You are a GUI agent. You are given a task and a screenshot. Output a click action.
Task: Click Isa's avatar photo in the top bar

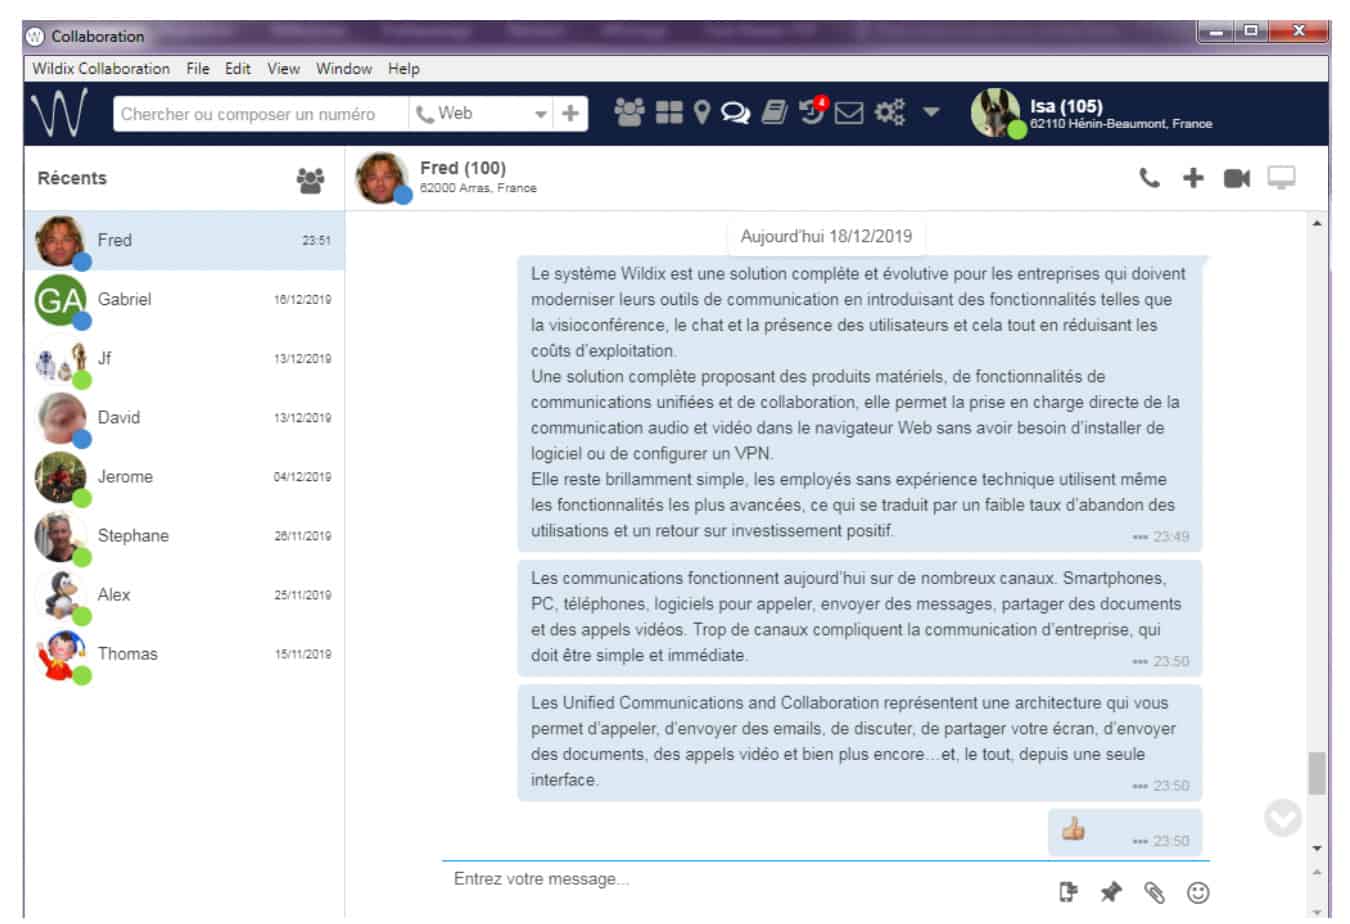point(996,112)
